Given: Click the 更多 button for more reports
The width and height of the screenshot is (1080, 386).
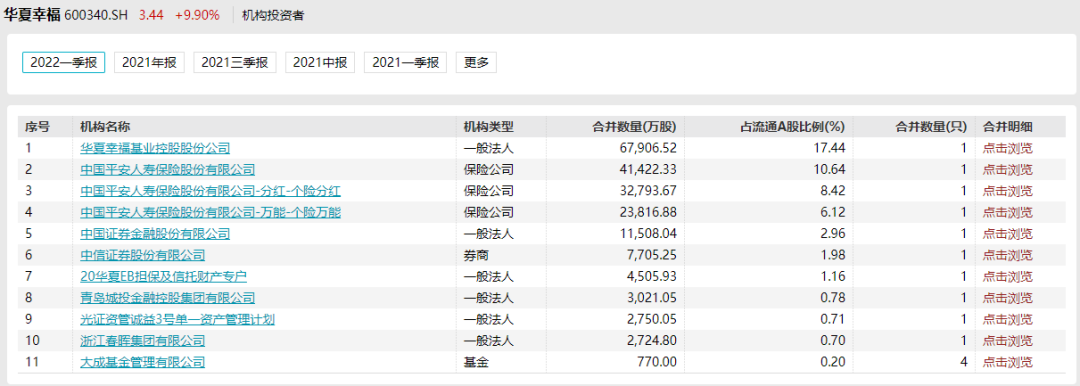Looking at the screenshot, I should [476, 62].
